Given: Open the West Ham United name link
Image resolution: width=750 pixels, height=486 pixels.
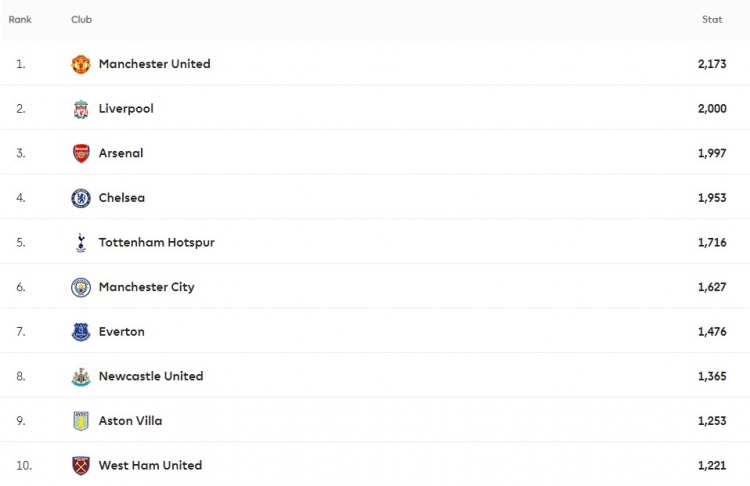Looking at the screenshot, I should [150, 465].
